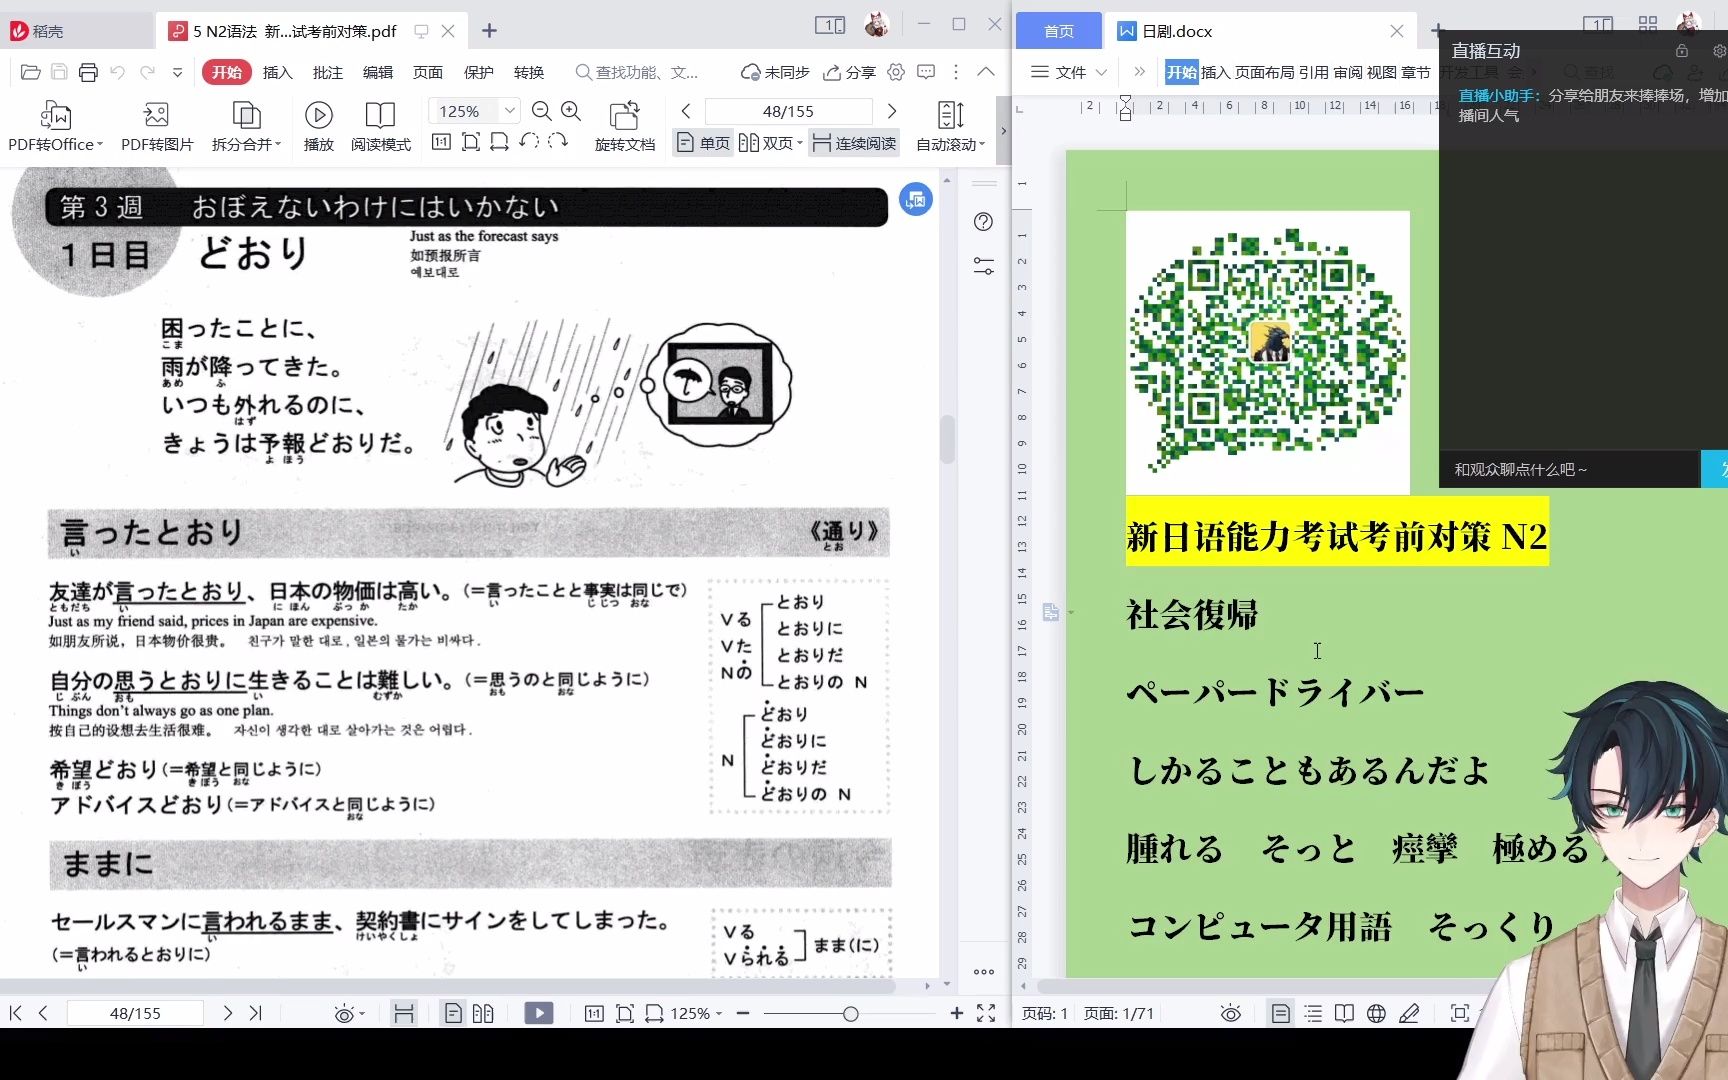Open the 自动滚动 auto-scroll options

click(x=951, y=126)
